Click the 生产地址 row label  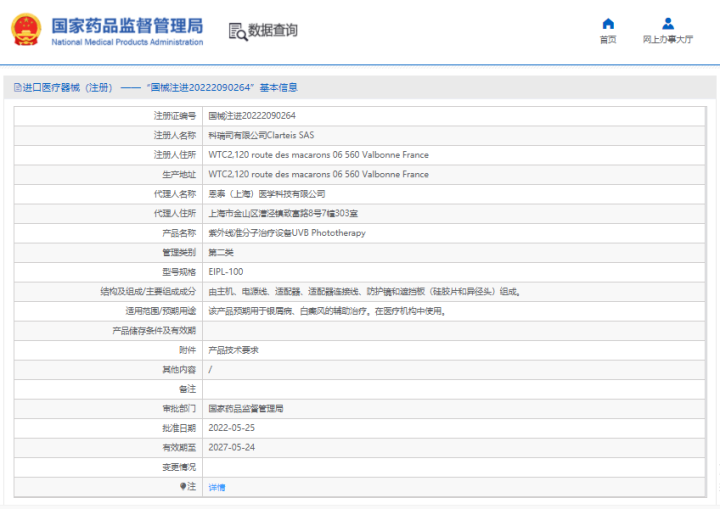point(179,174)
